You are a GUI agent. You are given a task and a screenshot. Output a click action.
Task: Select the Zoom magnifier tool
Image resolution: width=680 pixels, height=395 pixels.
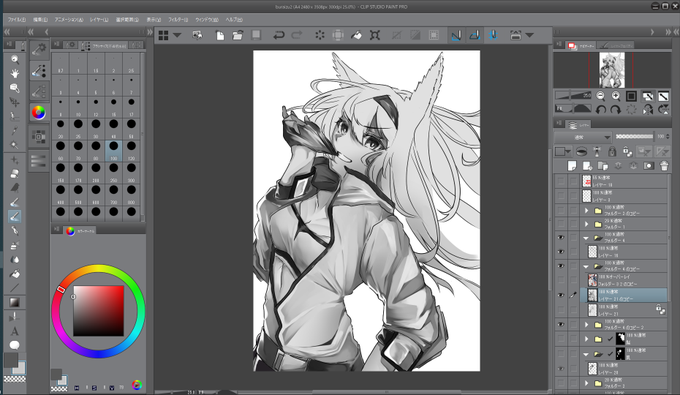click(15, 59)
